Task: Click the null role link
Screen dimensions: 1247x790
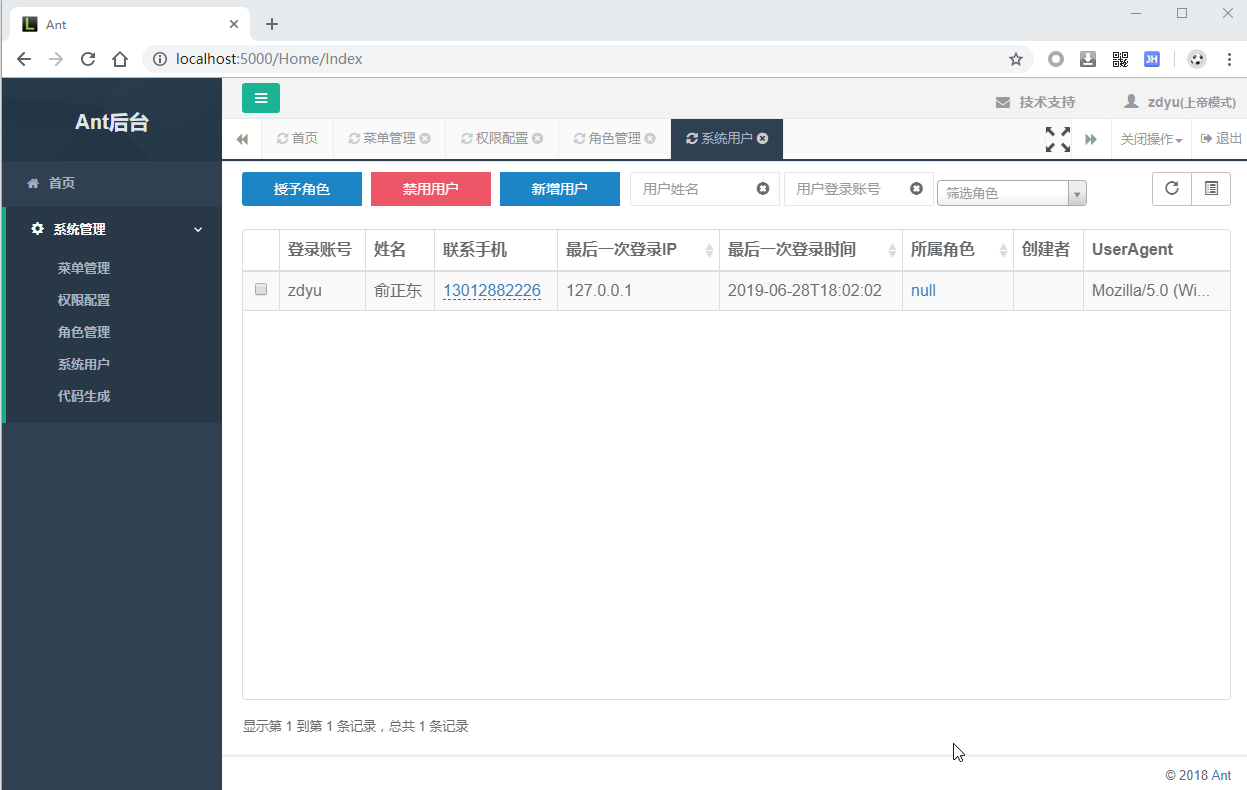Action: 923,291
